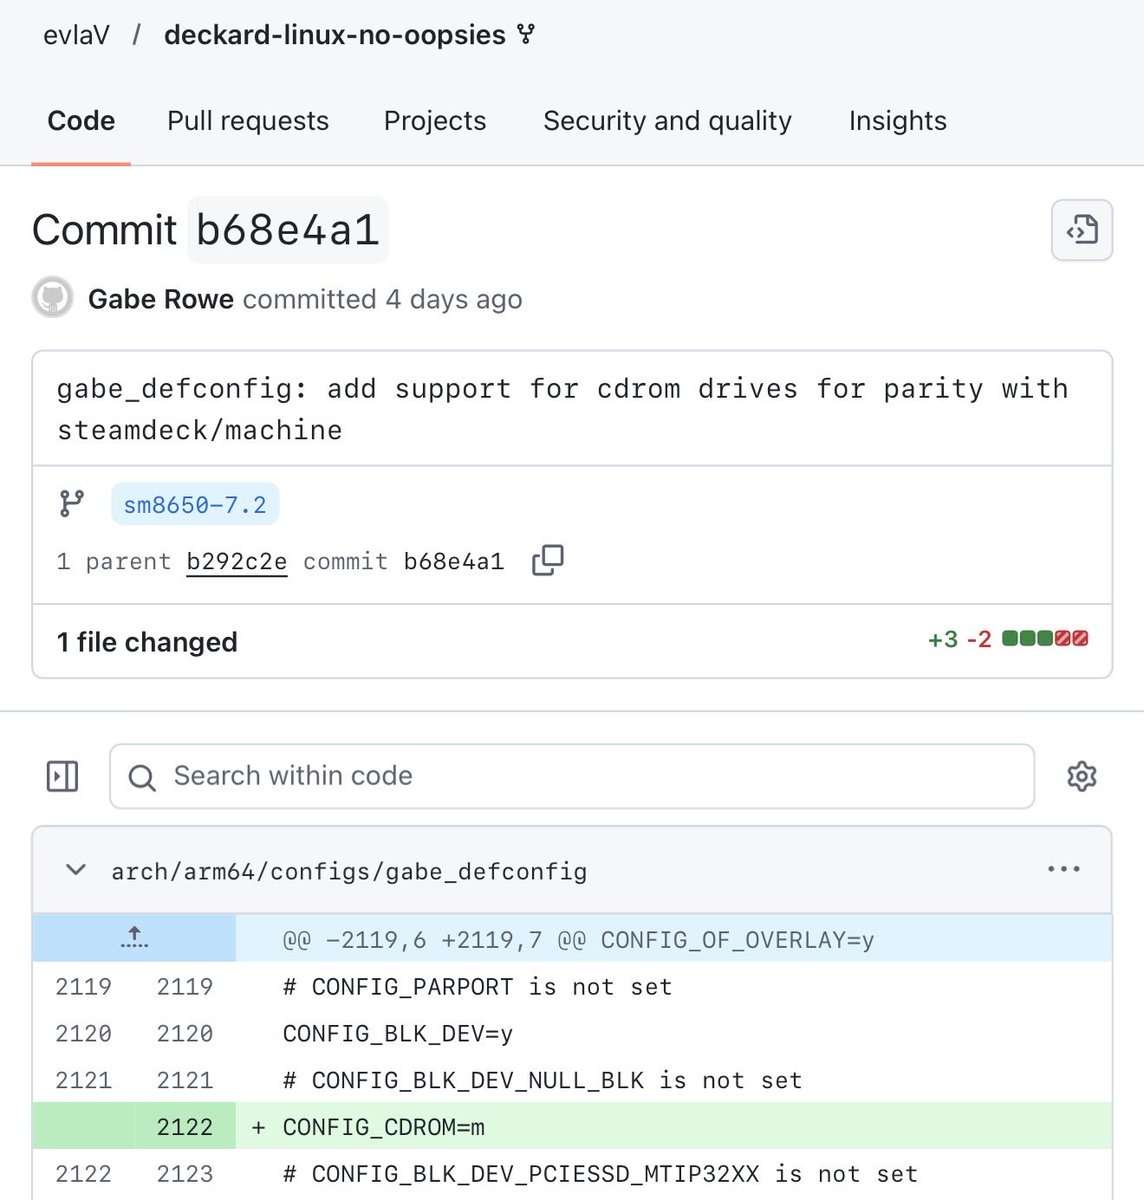Viewport: 1144px width, 1200px height.
Task: Open more options menu for gabe_defconfig
Action: pyautogui.click(x=1063, y=869)
